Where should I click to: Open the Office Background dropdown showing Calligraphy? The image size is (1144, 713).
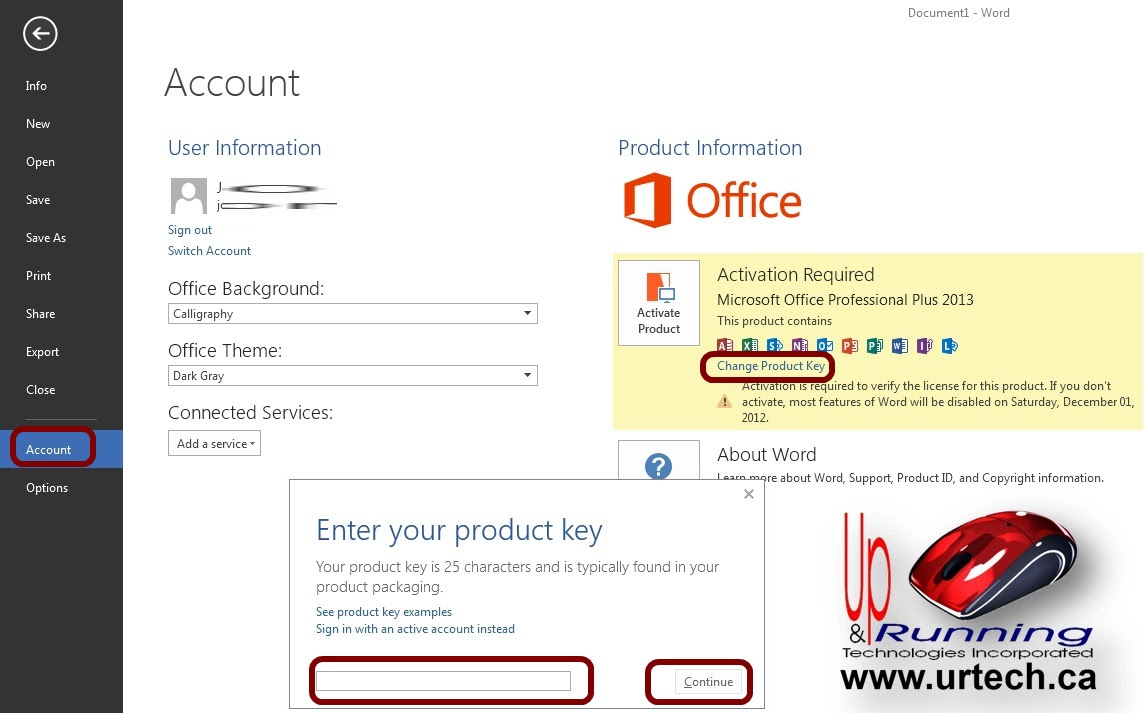click(x=353, y=314)
